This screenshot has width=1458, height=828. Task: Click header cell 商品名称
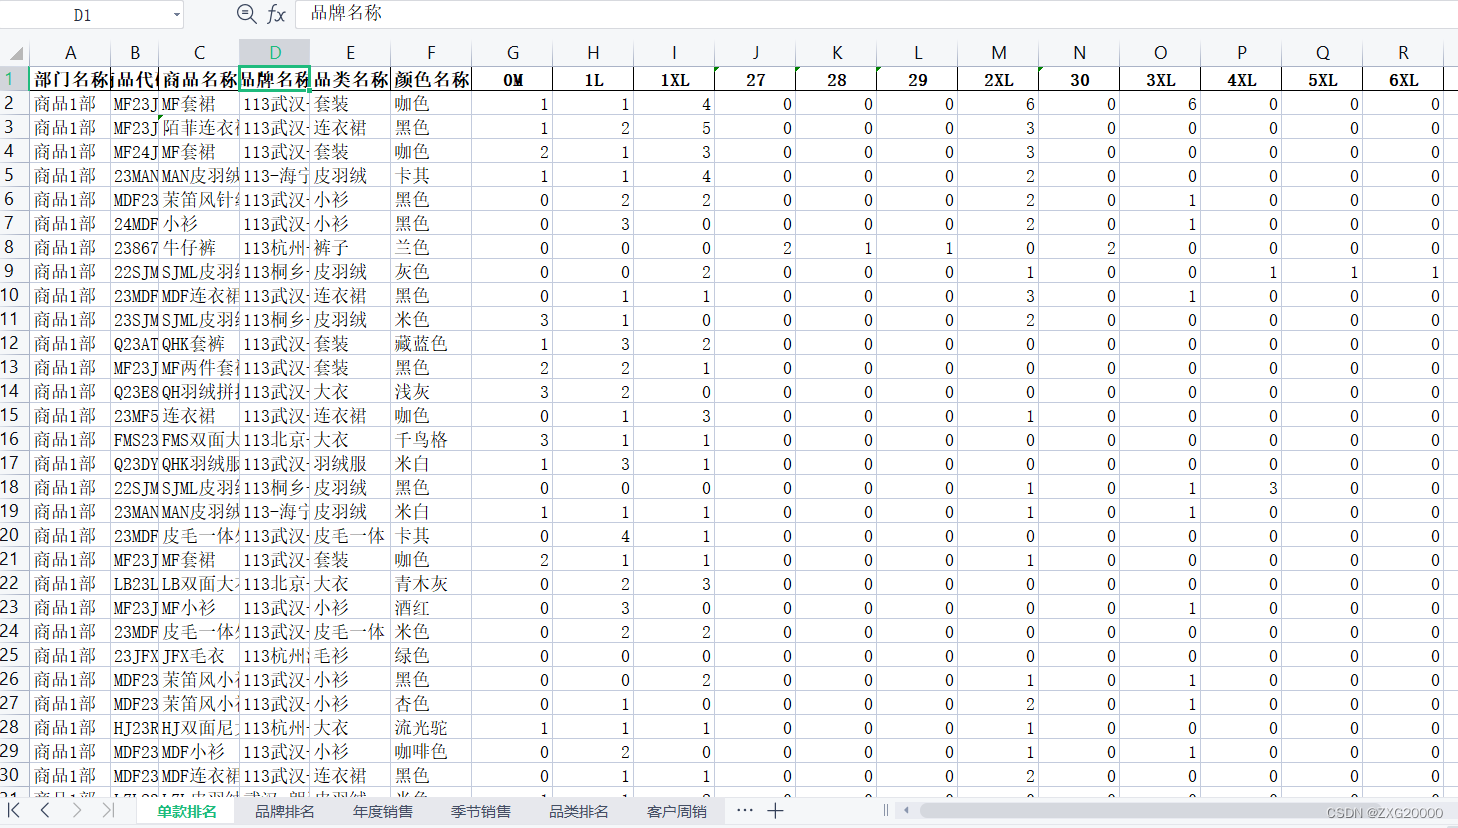click(199, 79)
